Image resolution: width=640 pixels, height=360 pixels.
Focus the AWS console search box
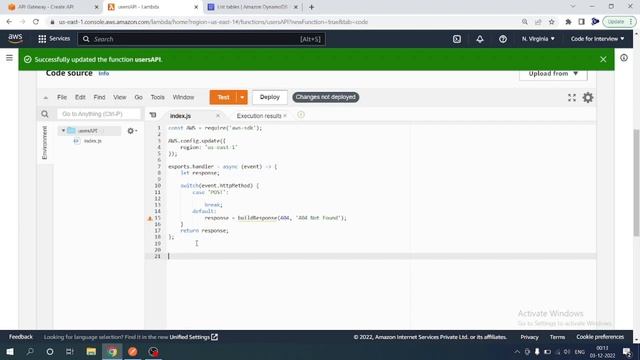click(202, 39)
